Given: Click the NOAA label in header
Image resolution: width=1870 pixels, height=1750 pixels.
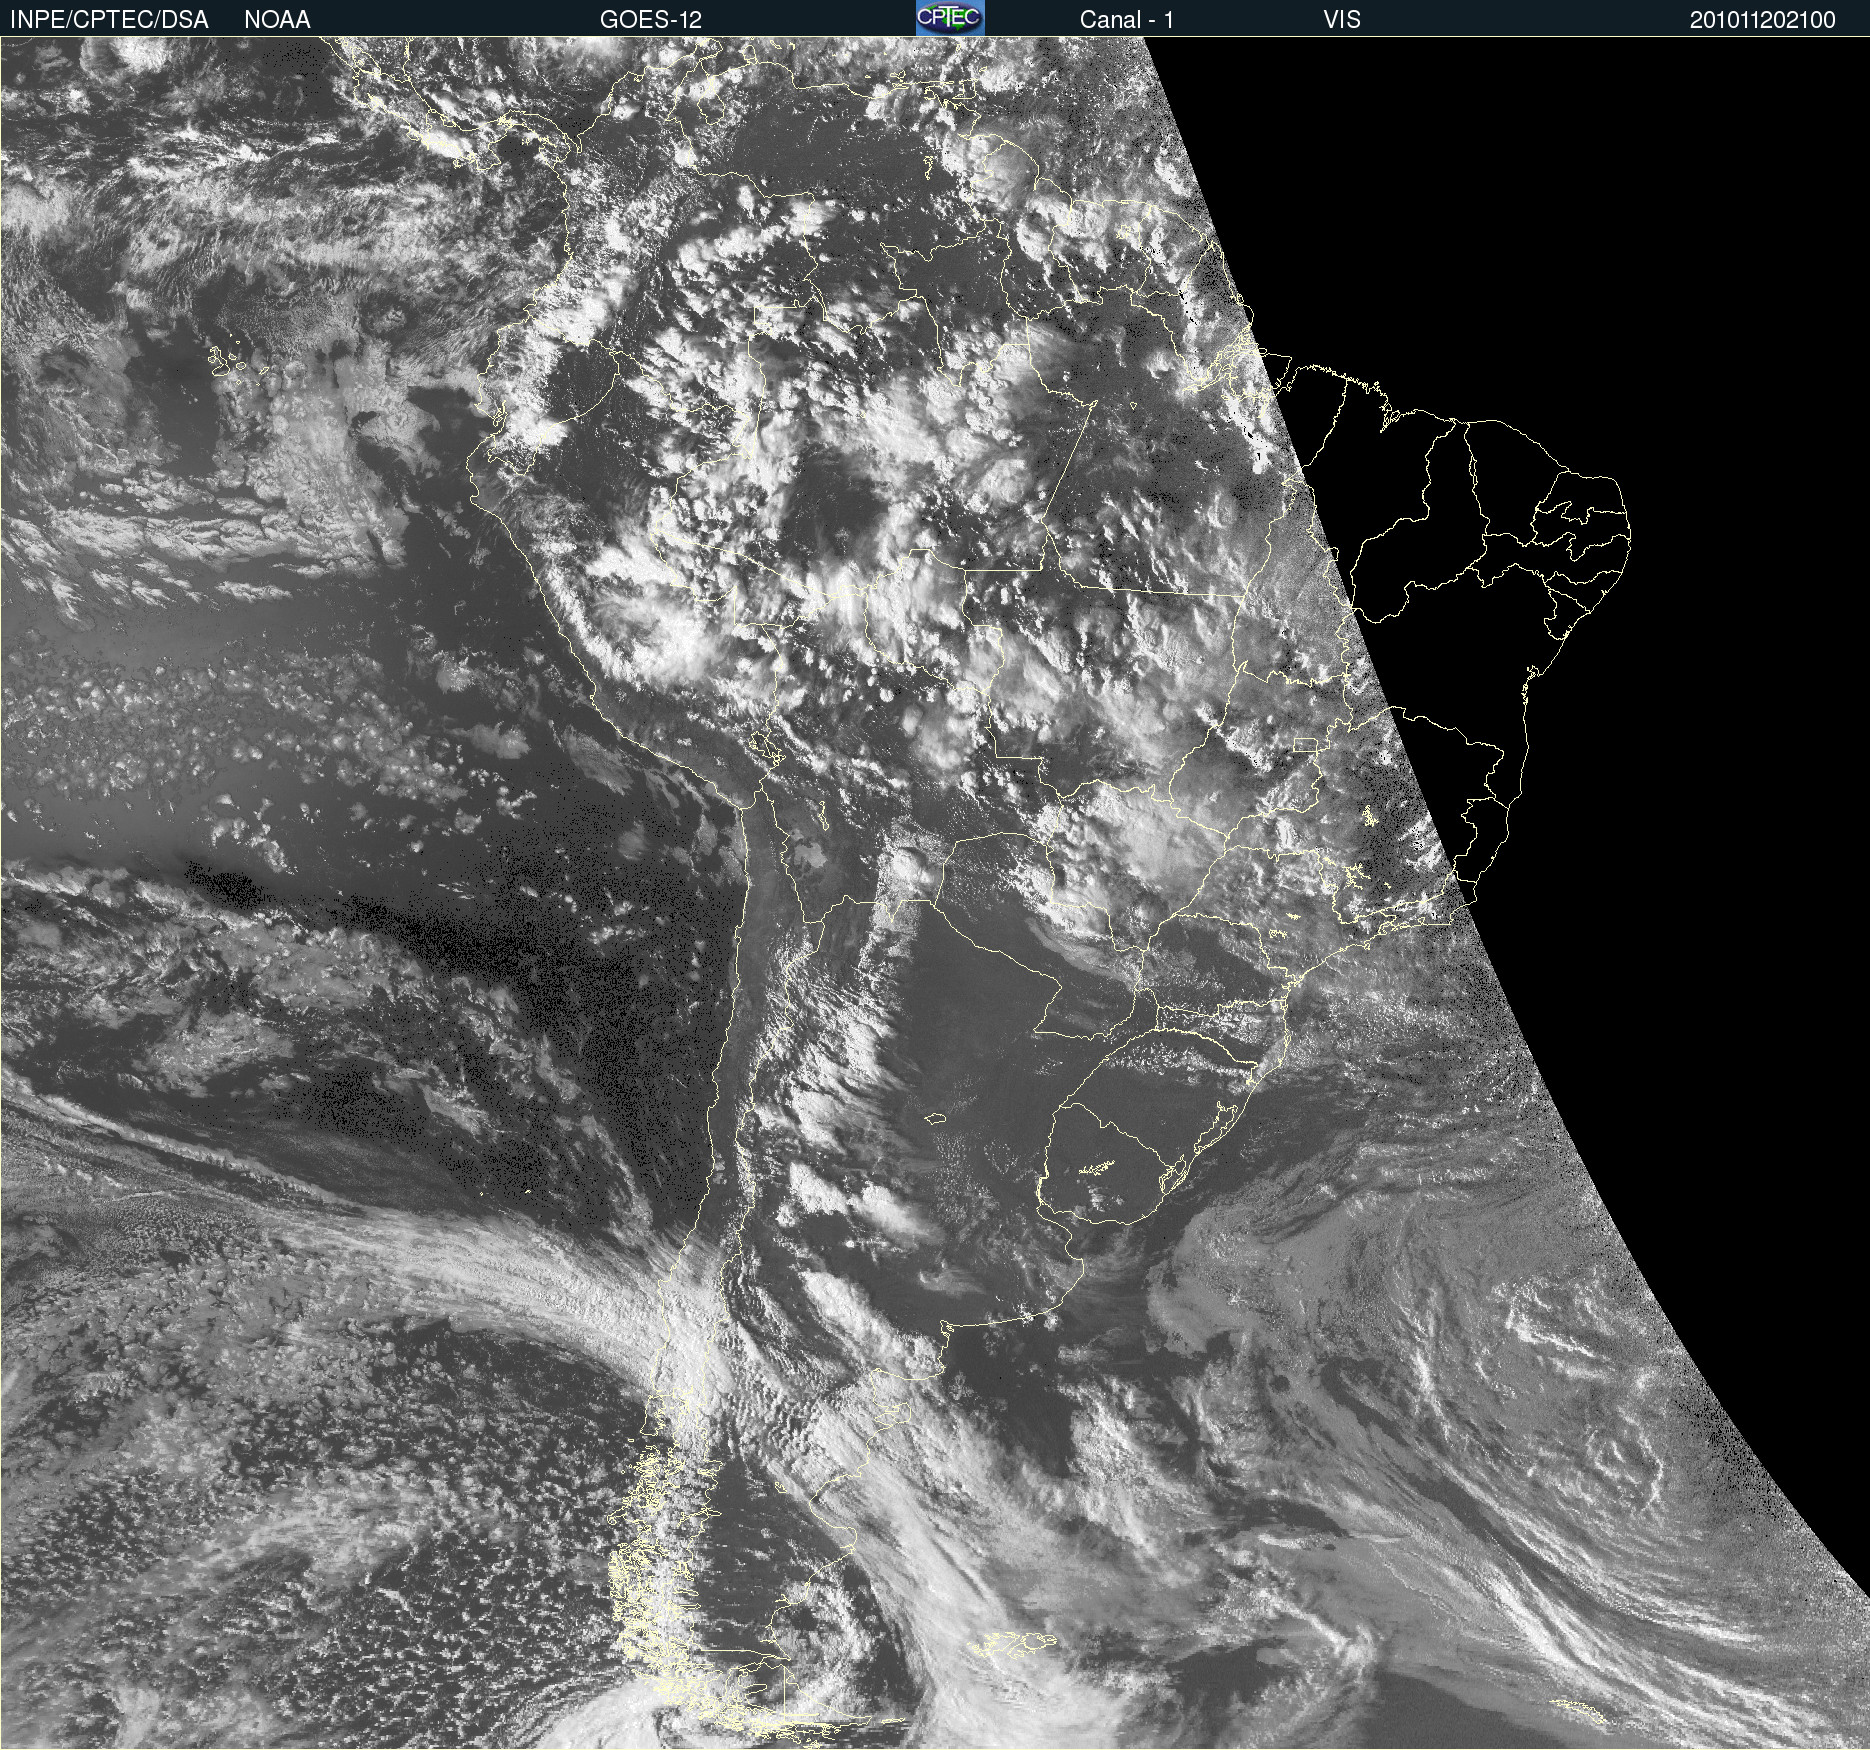Looking at the screenshot, I should 277,19.
